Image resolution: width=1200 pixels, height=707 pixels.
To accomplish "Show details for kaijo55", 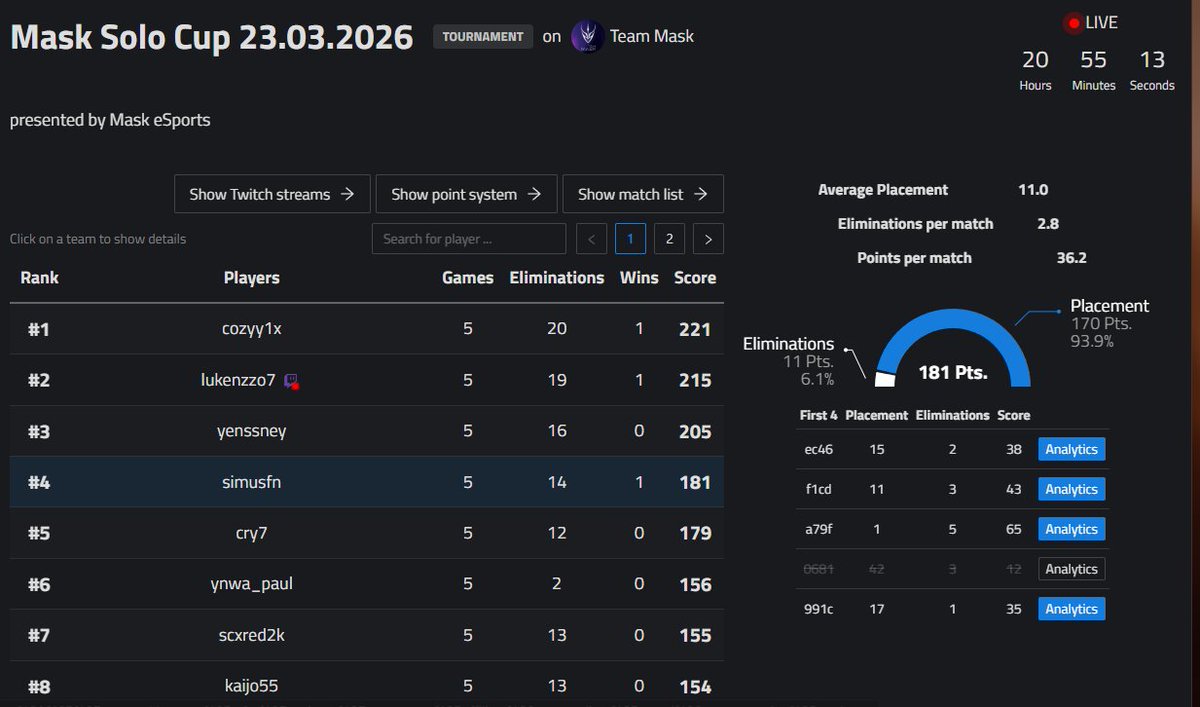I will [x=367, y=685].
